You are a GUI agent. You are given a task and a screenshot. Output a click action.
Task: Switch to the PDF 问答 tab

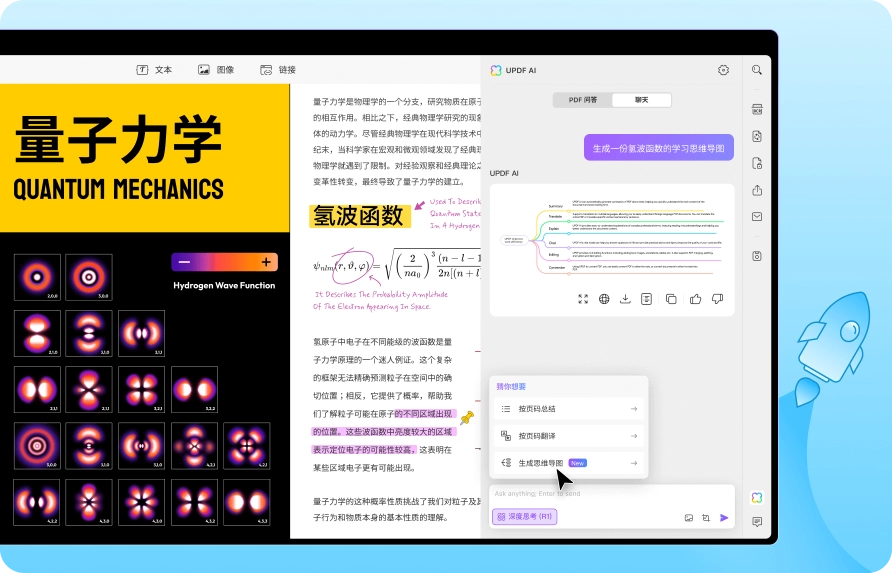point(583,100)
